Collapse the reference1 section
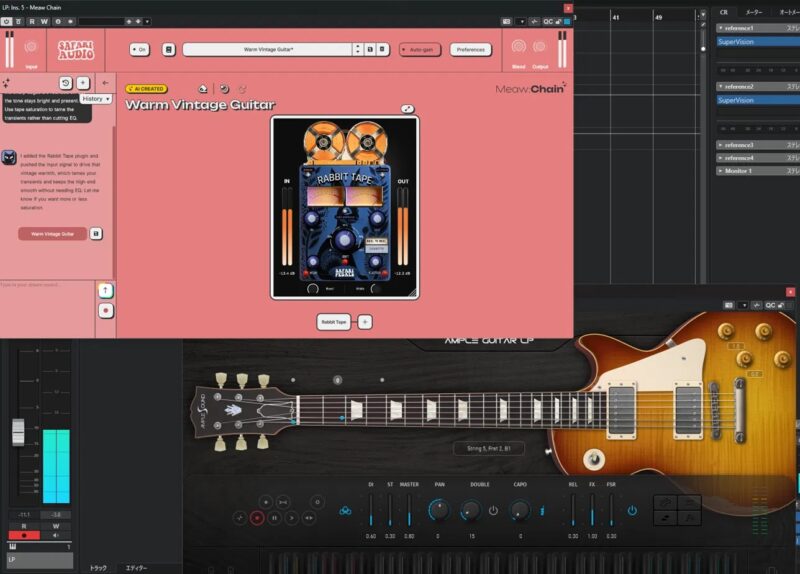The width and height of the screenshot is (800, 574). [720, 28]
